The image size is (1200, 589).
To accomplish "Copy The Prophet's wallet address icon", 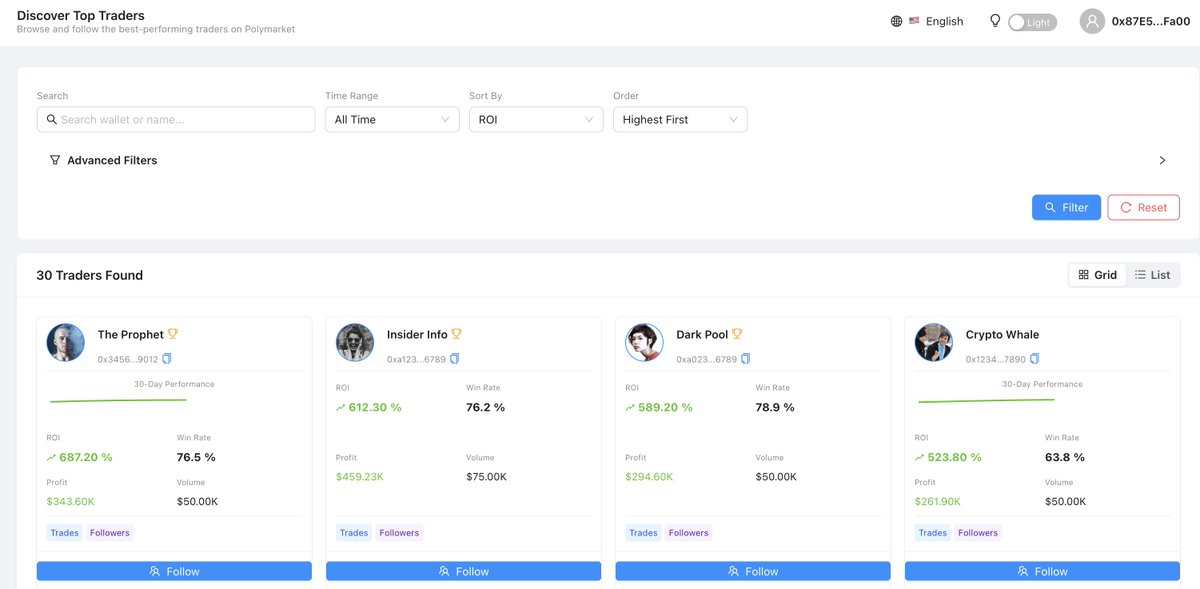I will pos(167,359).
